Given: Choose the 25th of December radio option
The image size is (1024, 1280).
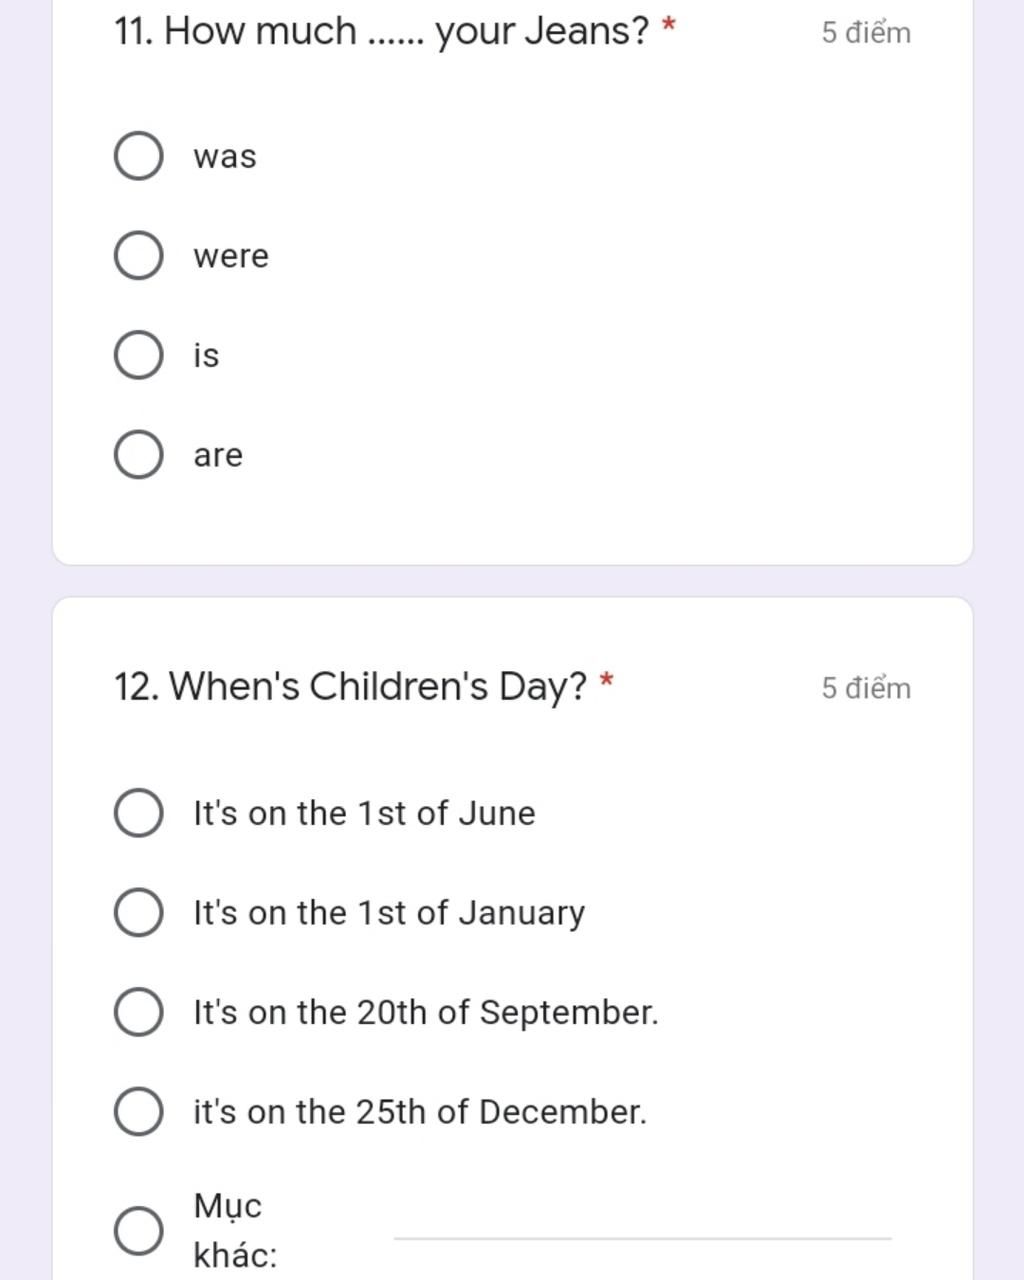Looking at the screenshot, I should pos(139,1111).
